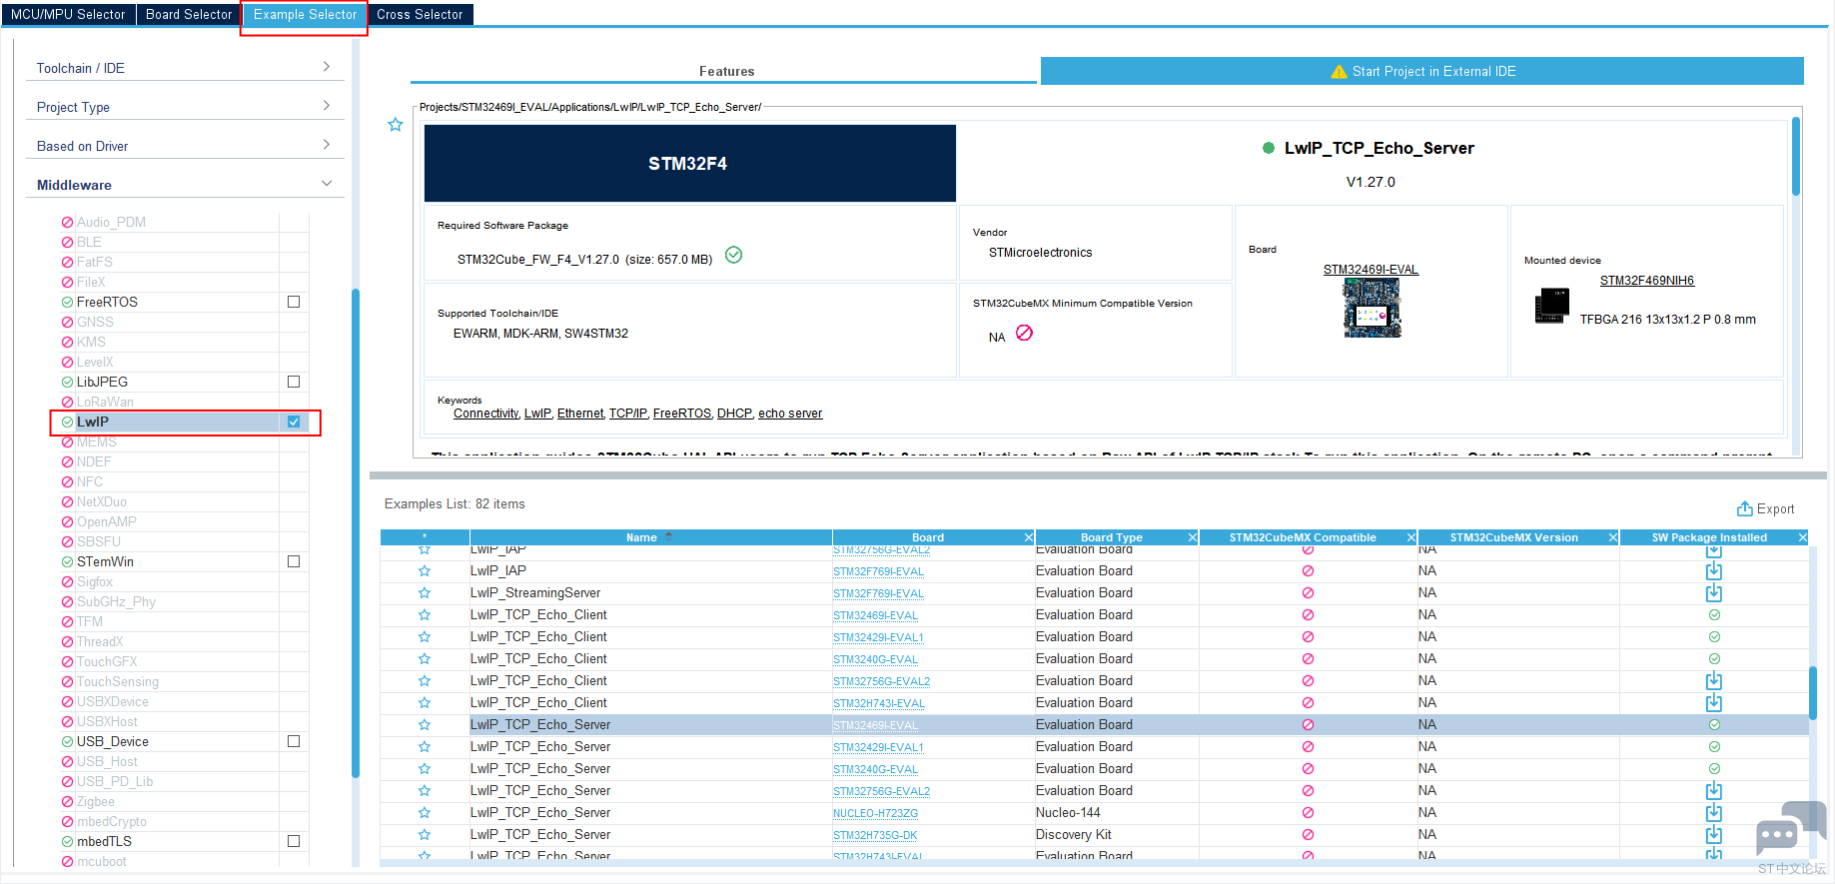Click star icon for NUCLEO-H723ZG row

click(x=424, y=813)
